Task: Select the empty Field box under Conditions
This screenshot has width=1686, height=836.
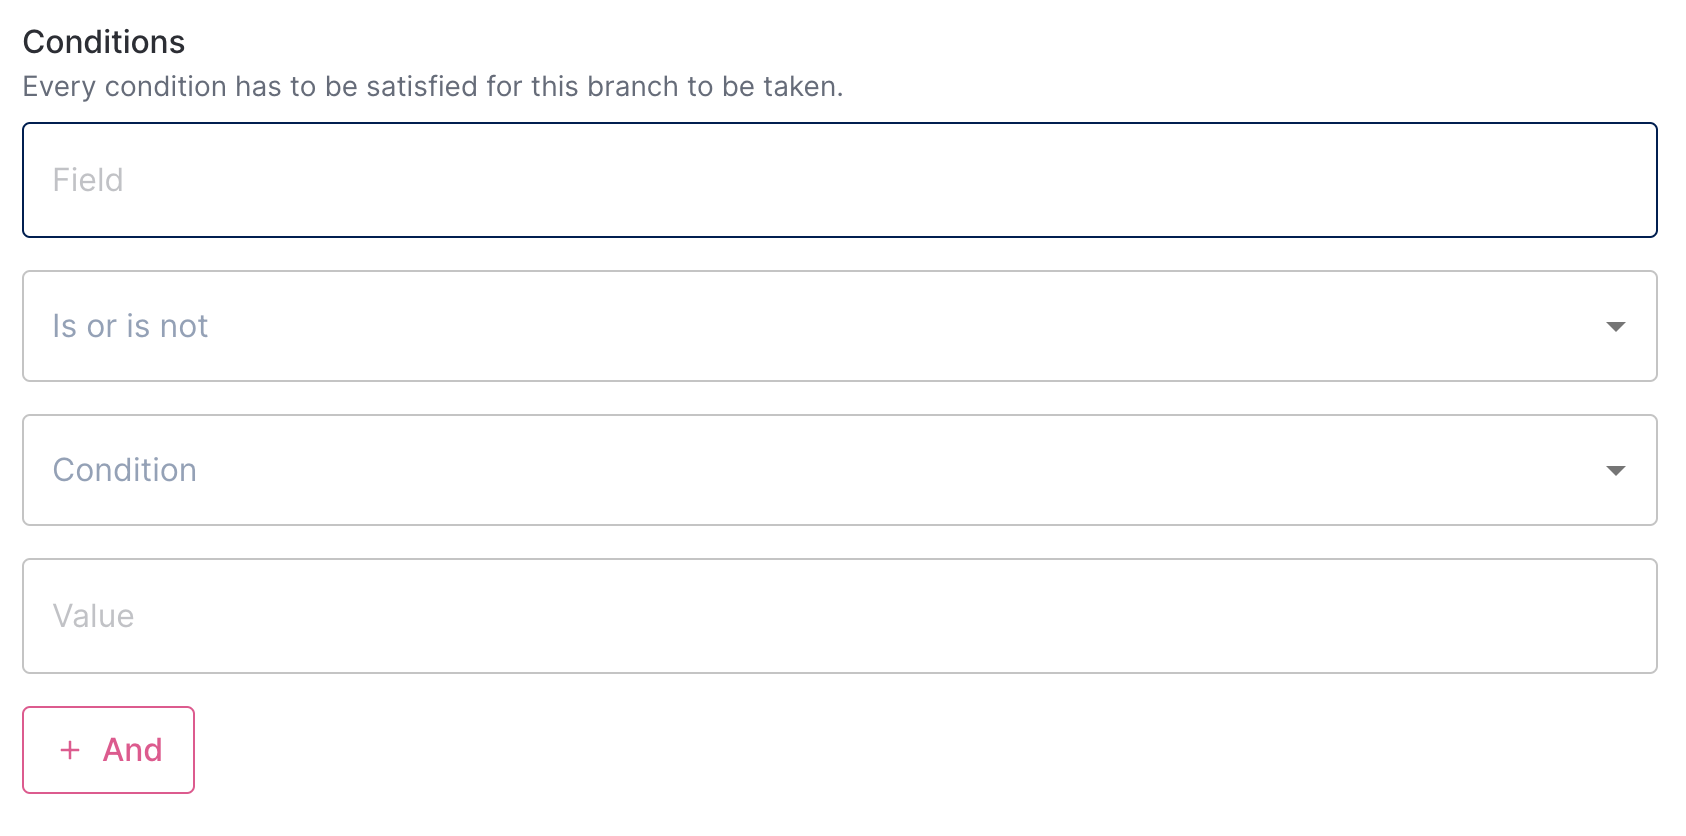Action: point(839,180)
